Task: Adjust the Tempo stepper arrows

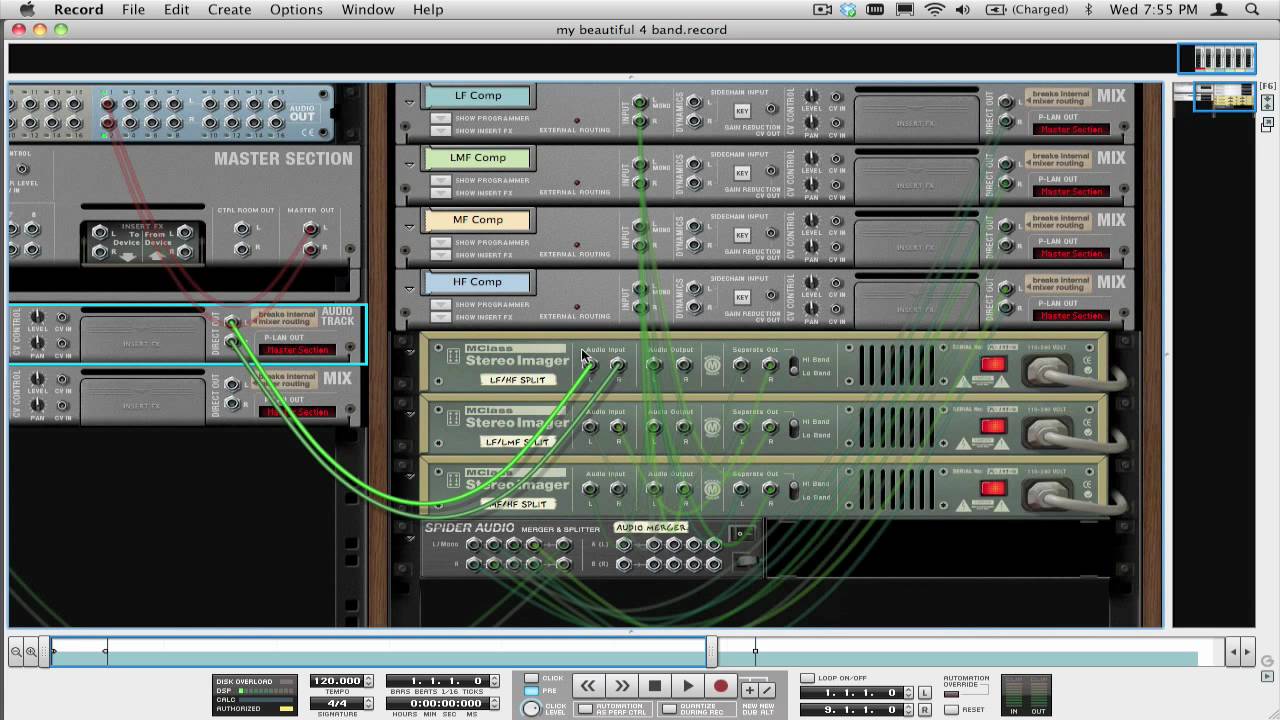Action: point(368,681)
